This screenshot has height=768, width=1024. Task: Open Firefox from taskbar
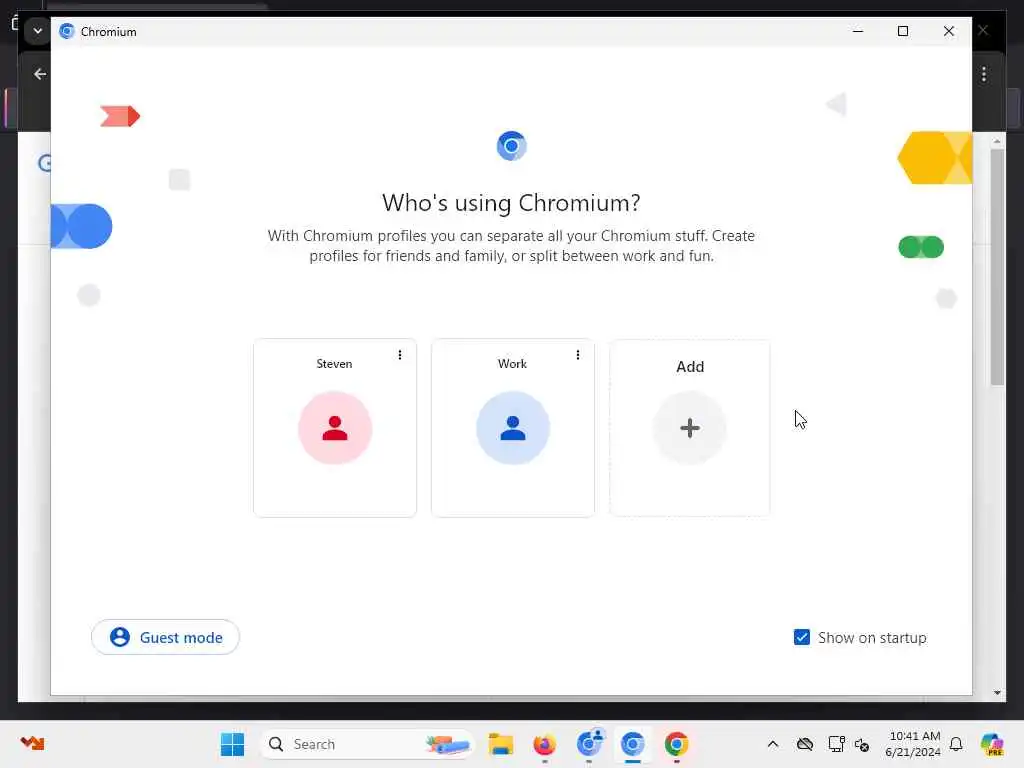tap(545, 744)
